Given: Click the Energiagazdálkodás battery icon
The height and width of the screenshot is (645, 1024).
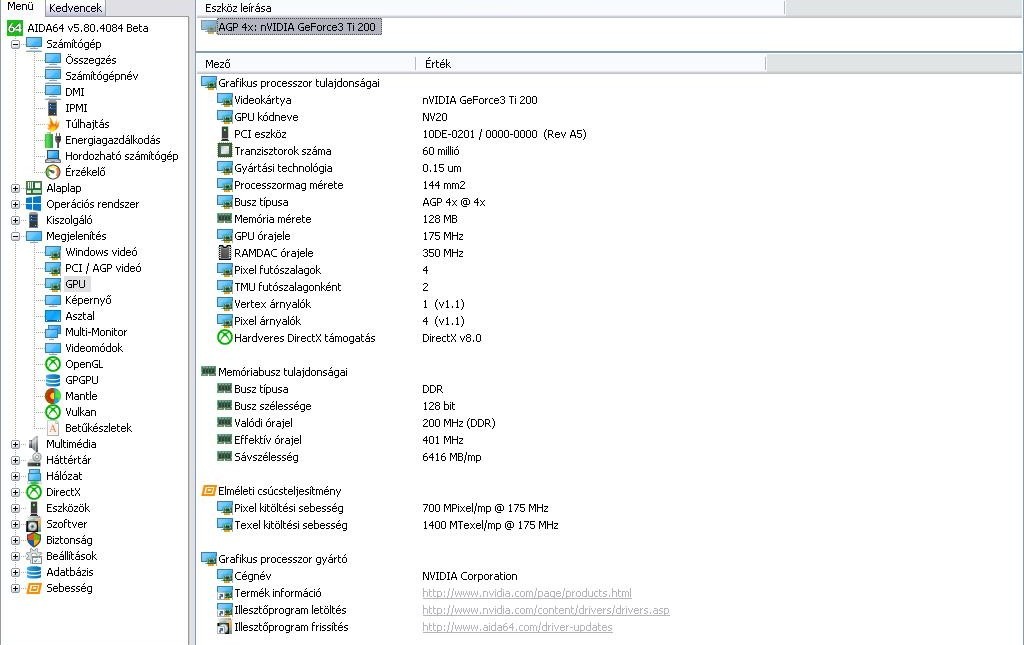Looking at the screenshot, I should click(53, 140).
